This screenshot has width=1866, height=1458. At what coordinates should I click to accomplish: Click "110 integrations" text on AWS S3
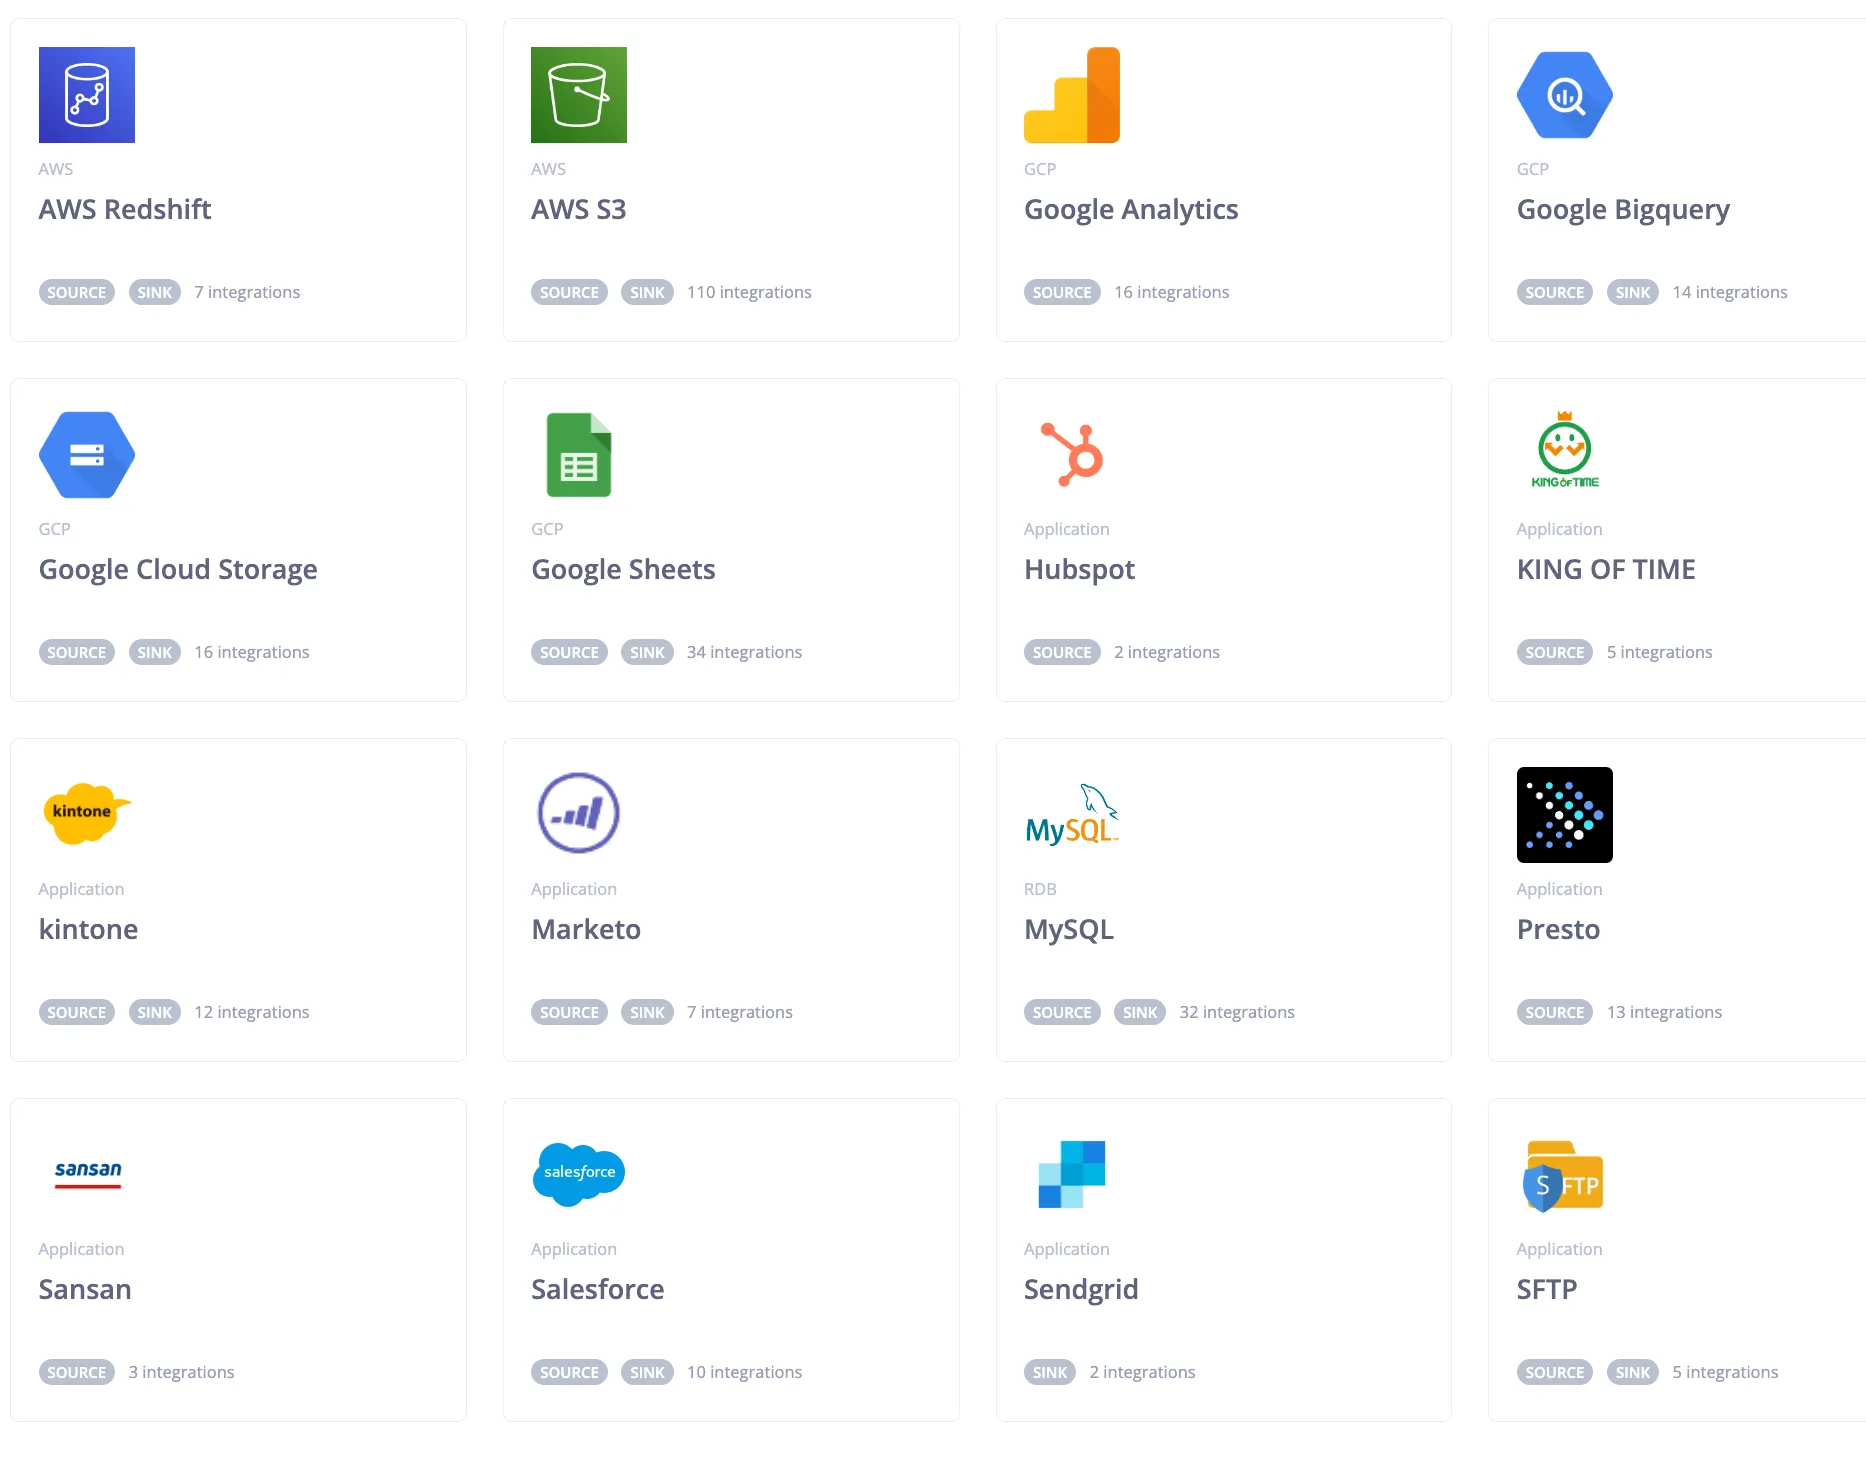(749, 292)
